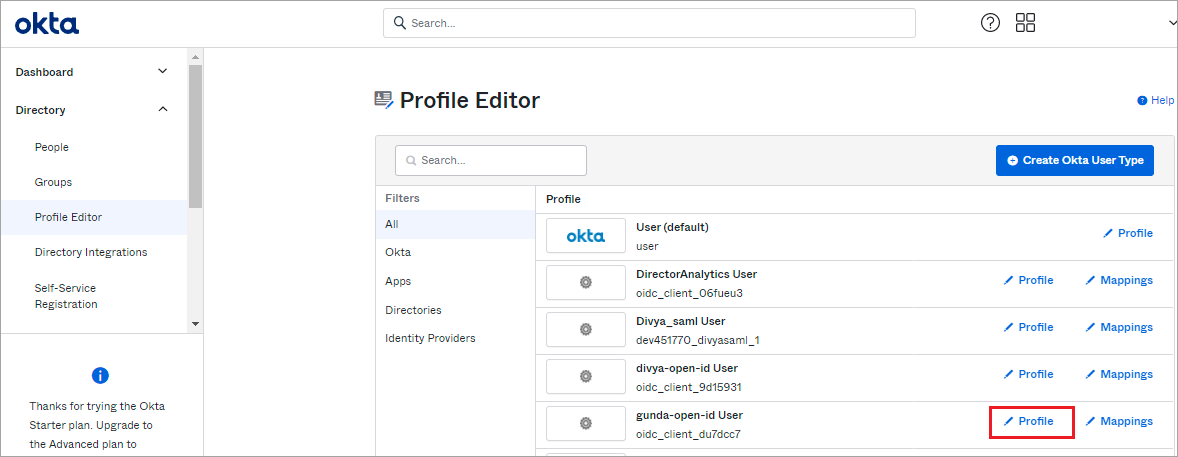Click dev451770_divyasaml_1 identifier text
Image resolution: width=1178 pixels, height=457 pixels.
coord(698,340)
